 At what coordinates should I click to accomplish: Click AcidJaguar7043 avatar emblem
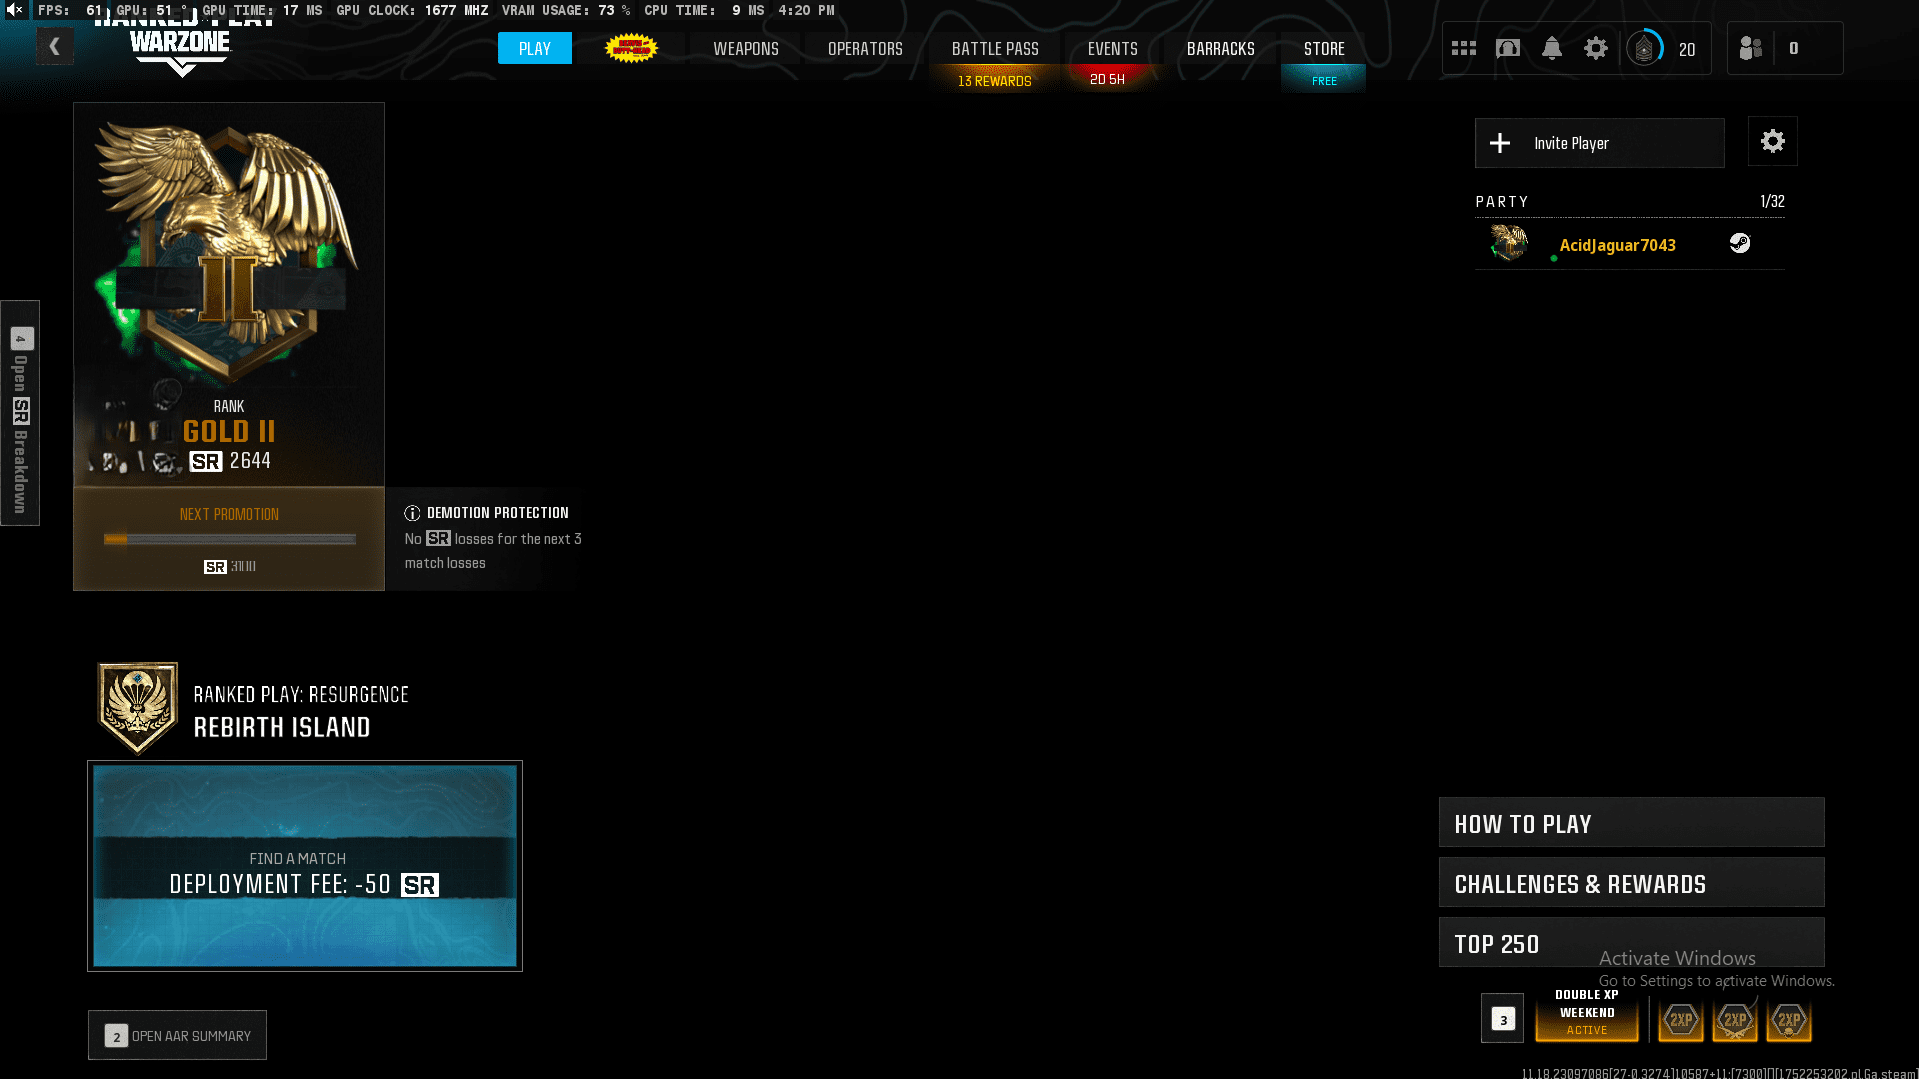pyautogui.click(x=1509, y=243)
